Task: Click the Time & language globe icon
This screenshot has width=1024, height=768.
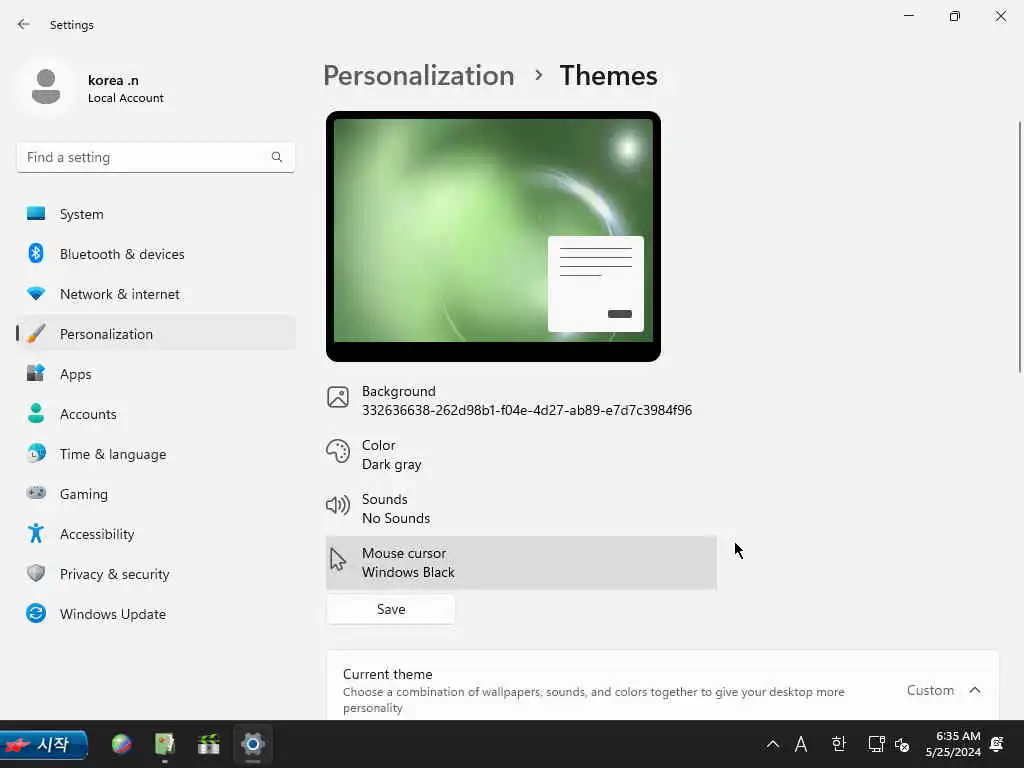Action: click(x=36, y=453)
